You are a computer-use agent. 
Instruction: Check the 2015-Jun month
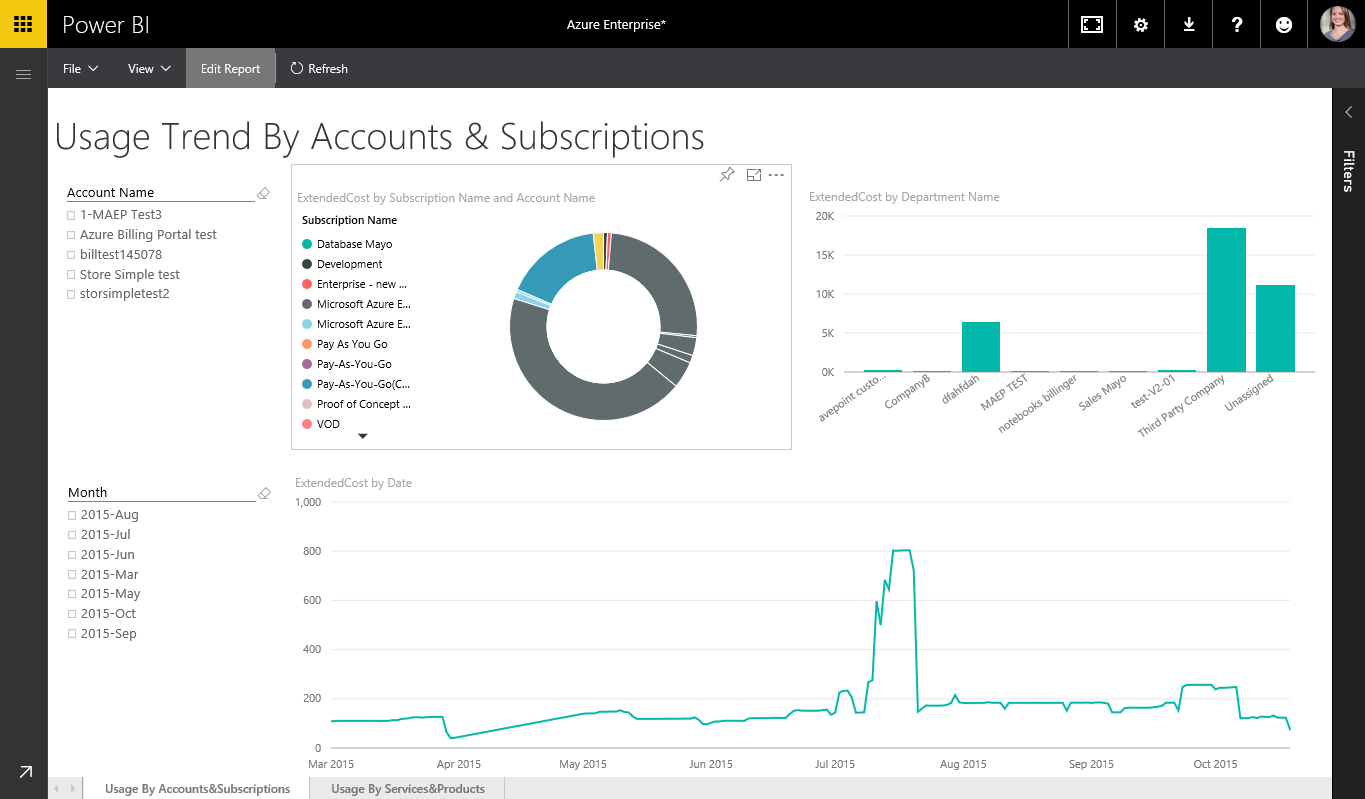coord(72,555)
